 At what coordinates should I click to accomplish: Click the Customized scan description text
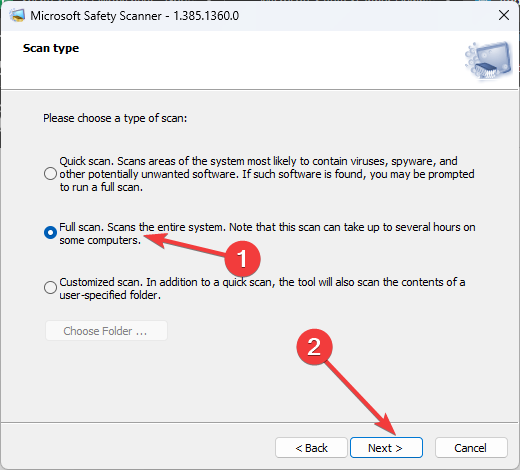tap(262, 288)
